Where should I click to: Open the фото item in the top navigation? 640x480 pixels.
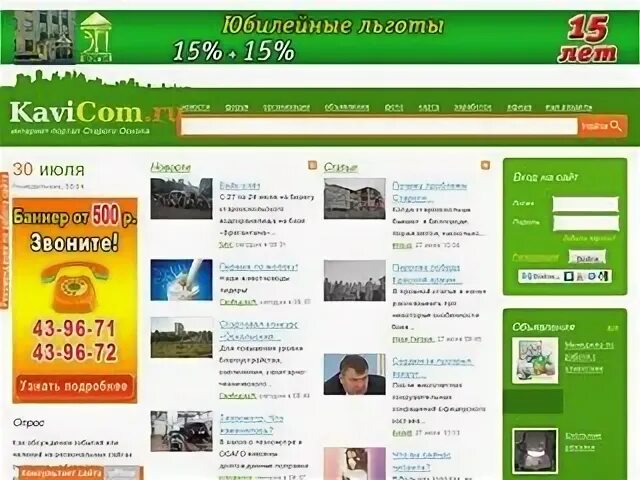point(394,107)
